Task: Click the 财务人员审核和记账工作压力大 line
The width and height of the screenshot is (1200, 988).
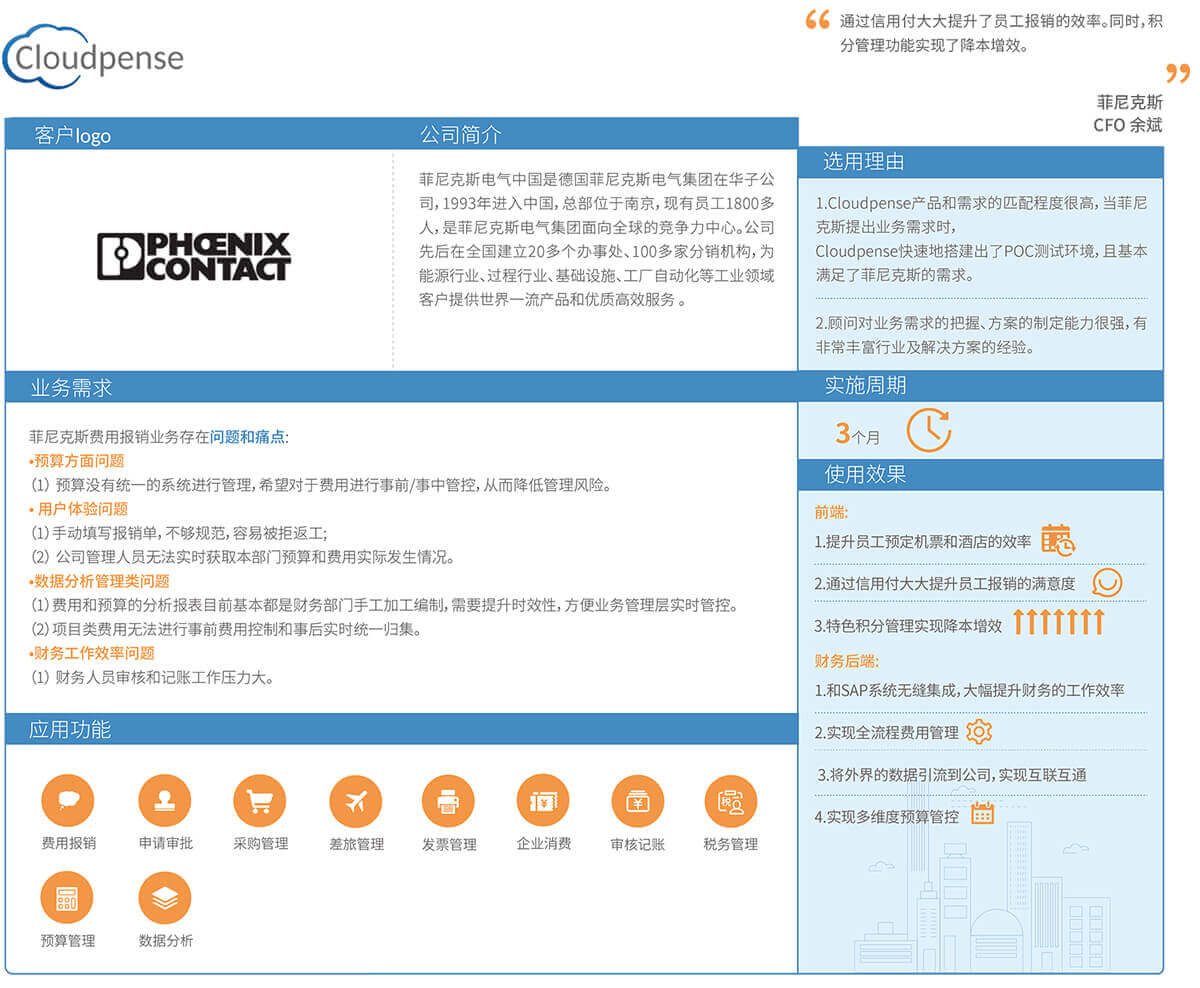Action: pos(152,677)
